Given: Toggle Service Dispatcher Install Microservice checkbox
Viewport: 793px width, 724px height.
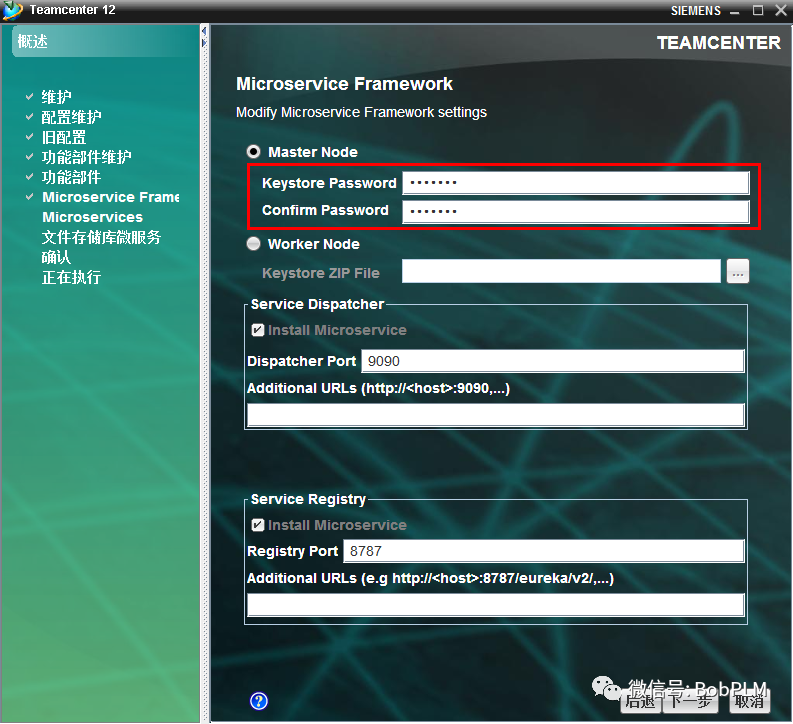Looking at the screenshot, I should tap(257, 330).
